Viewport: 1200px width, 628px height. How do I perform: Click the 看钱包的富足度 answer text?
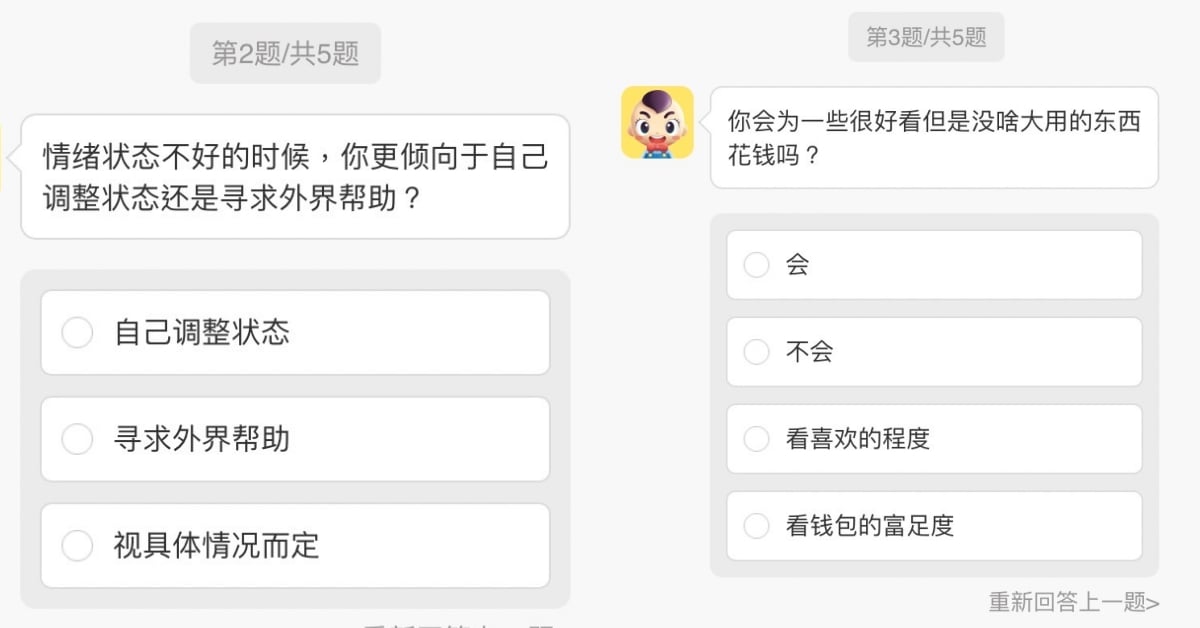pos(869,526)
